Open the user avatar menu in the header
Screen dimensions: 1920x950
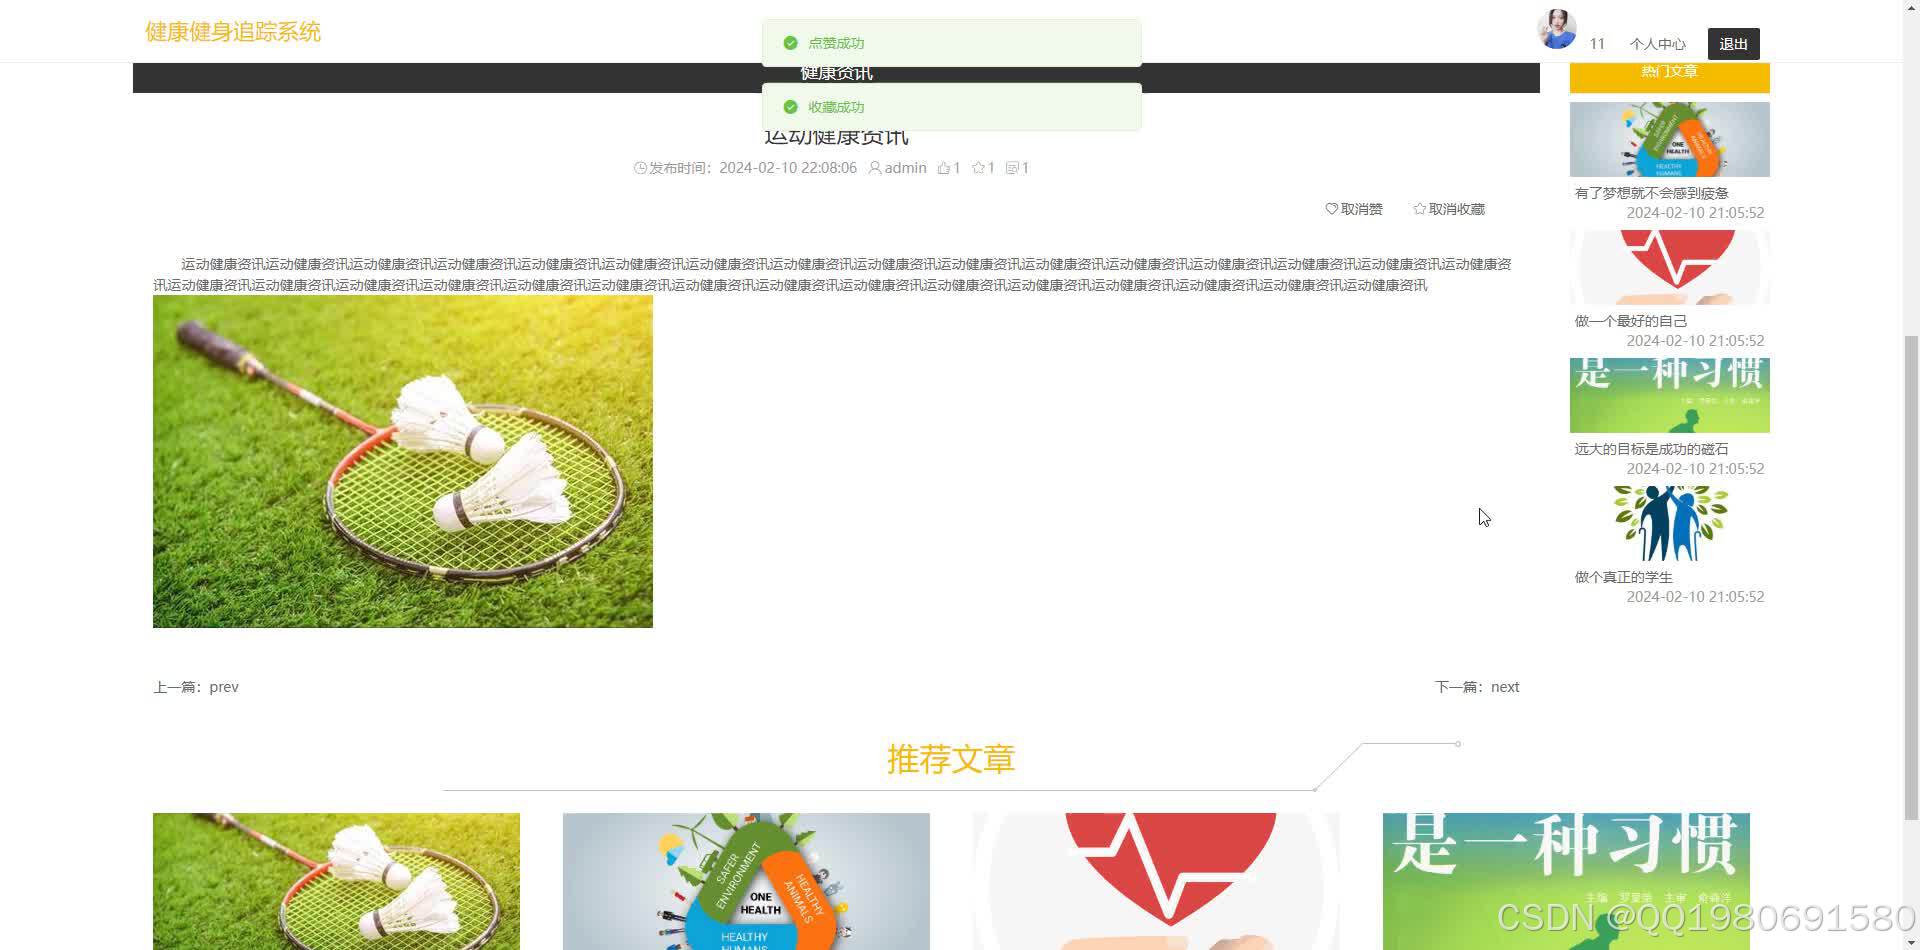(1556, 28)
